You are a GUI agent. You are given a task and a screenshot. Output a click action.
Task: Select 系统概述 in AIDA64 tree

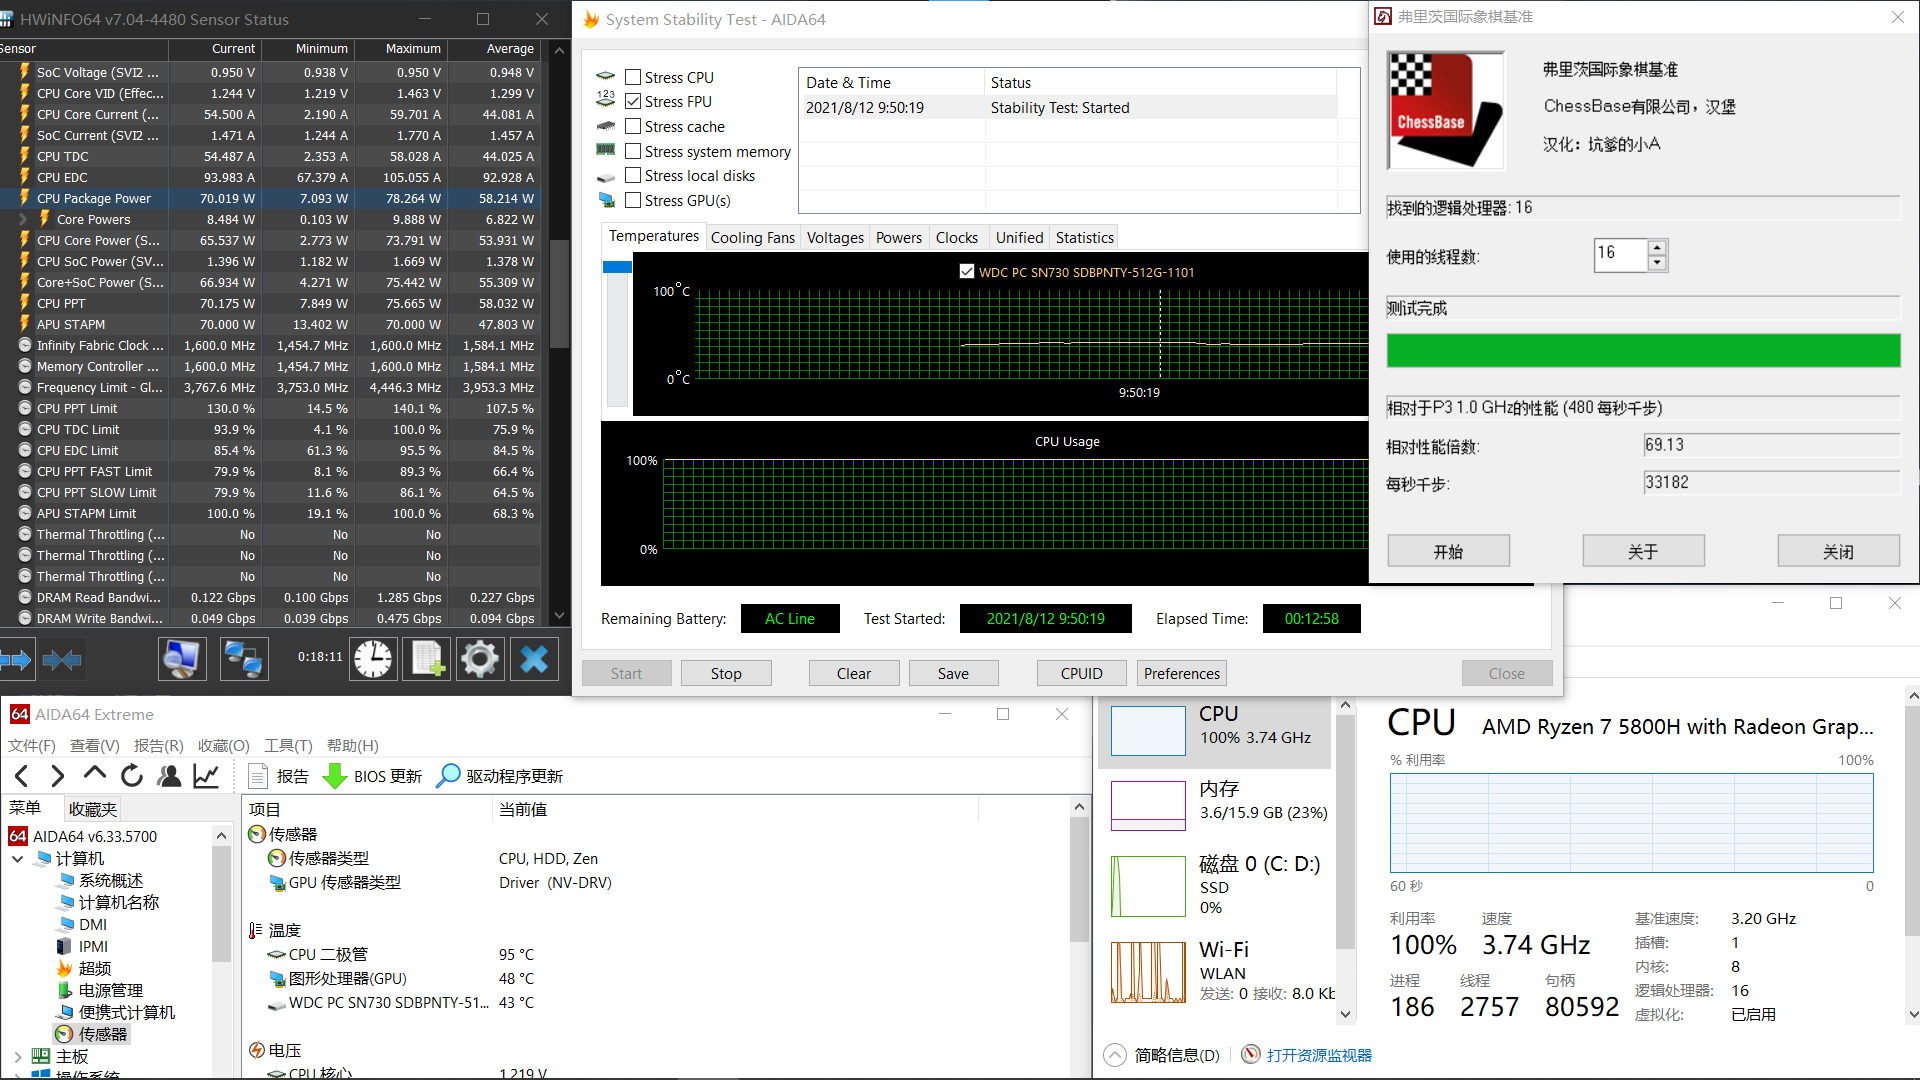coord(100,880)
